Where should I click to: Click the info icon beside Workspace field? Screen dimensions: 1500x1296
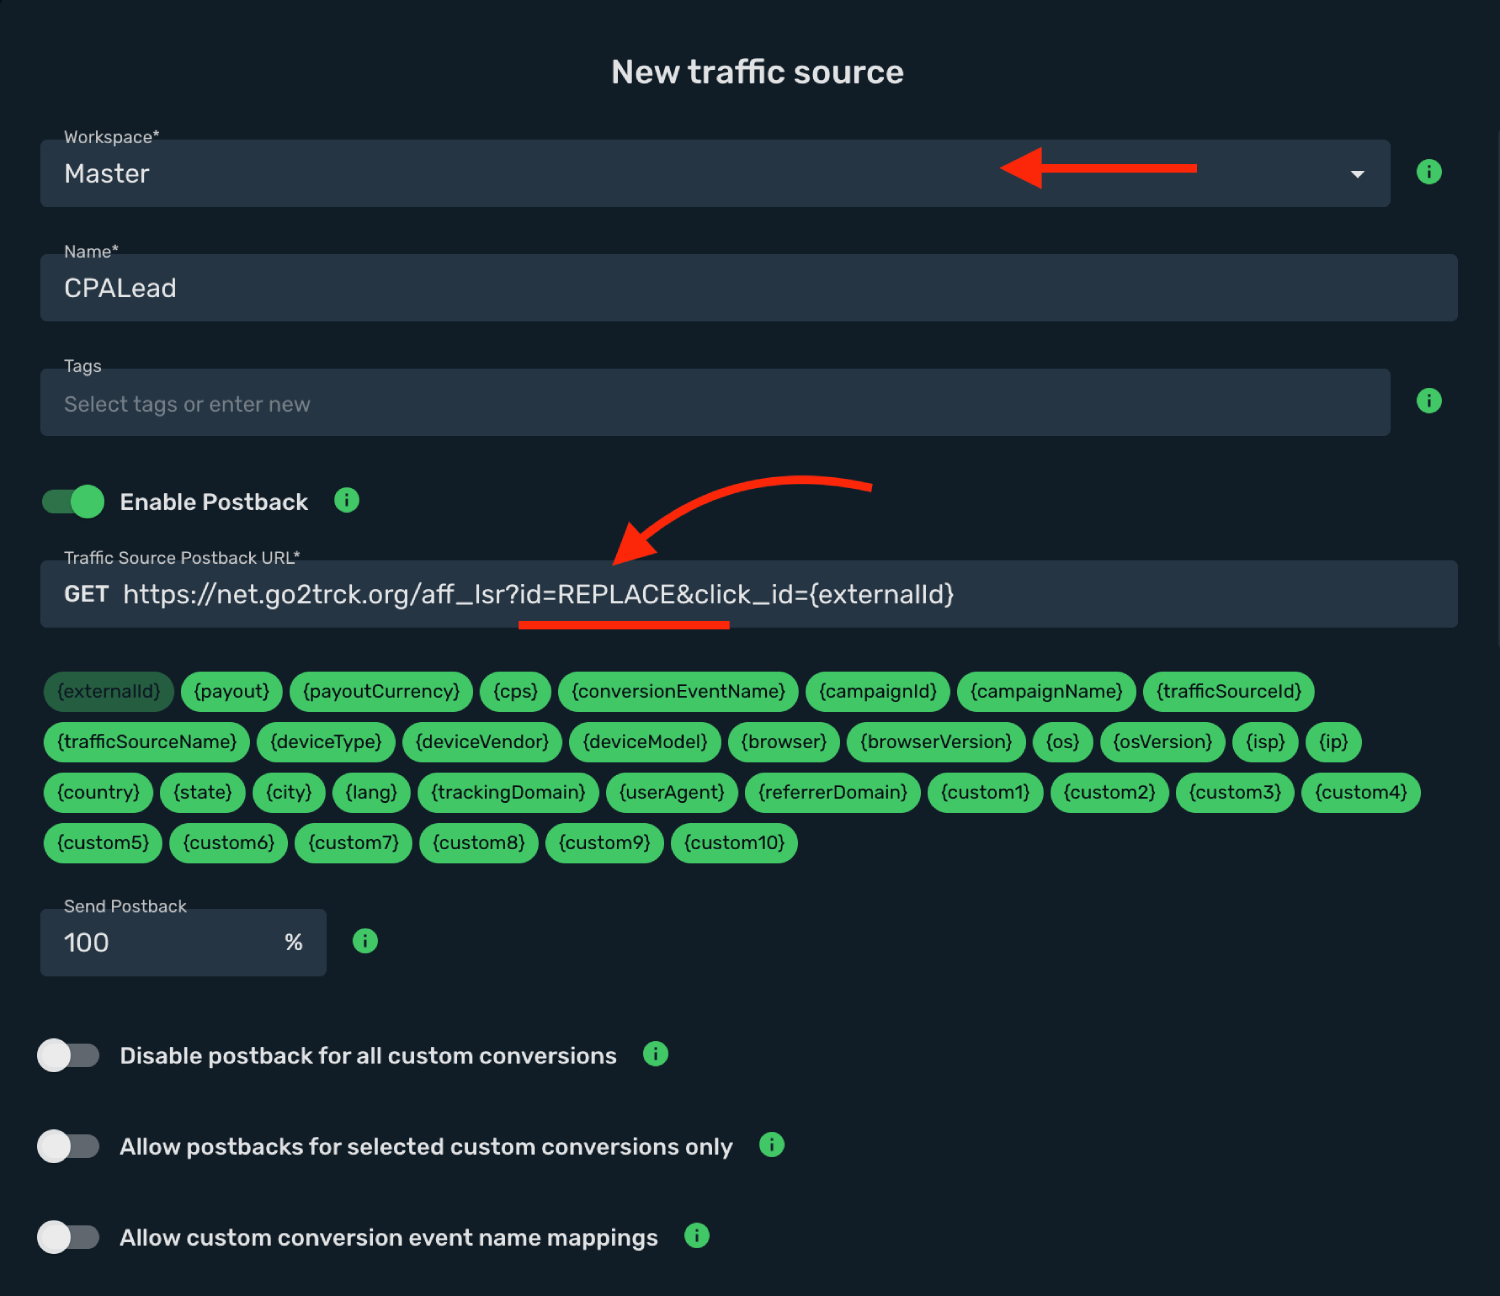tap(1429, 172)
